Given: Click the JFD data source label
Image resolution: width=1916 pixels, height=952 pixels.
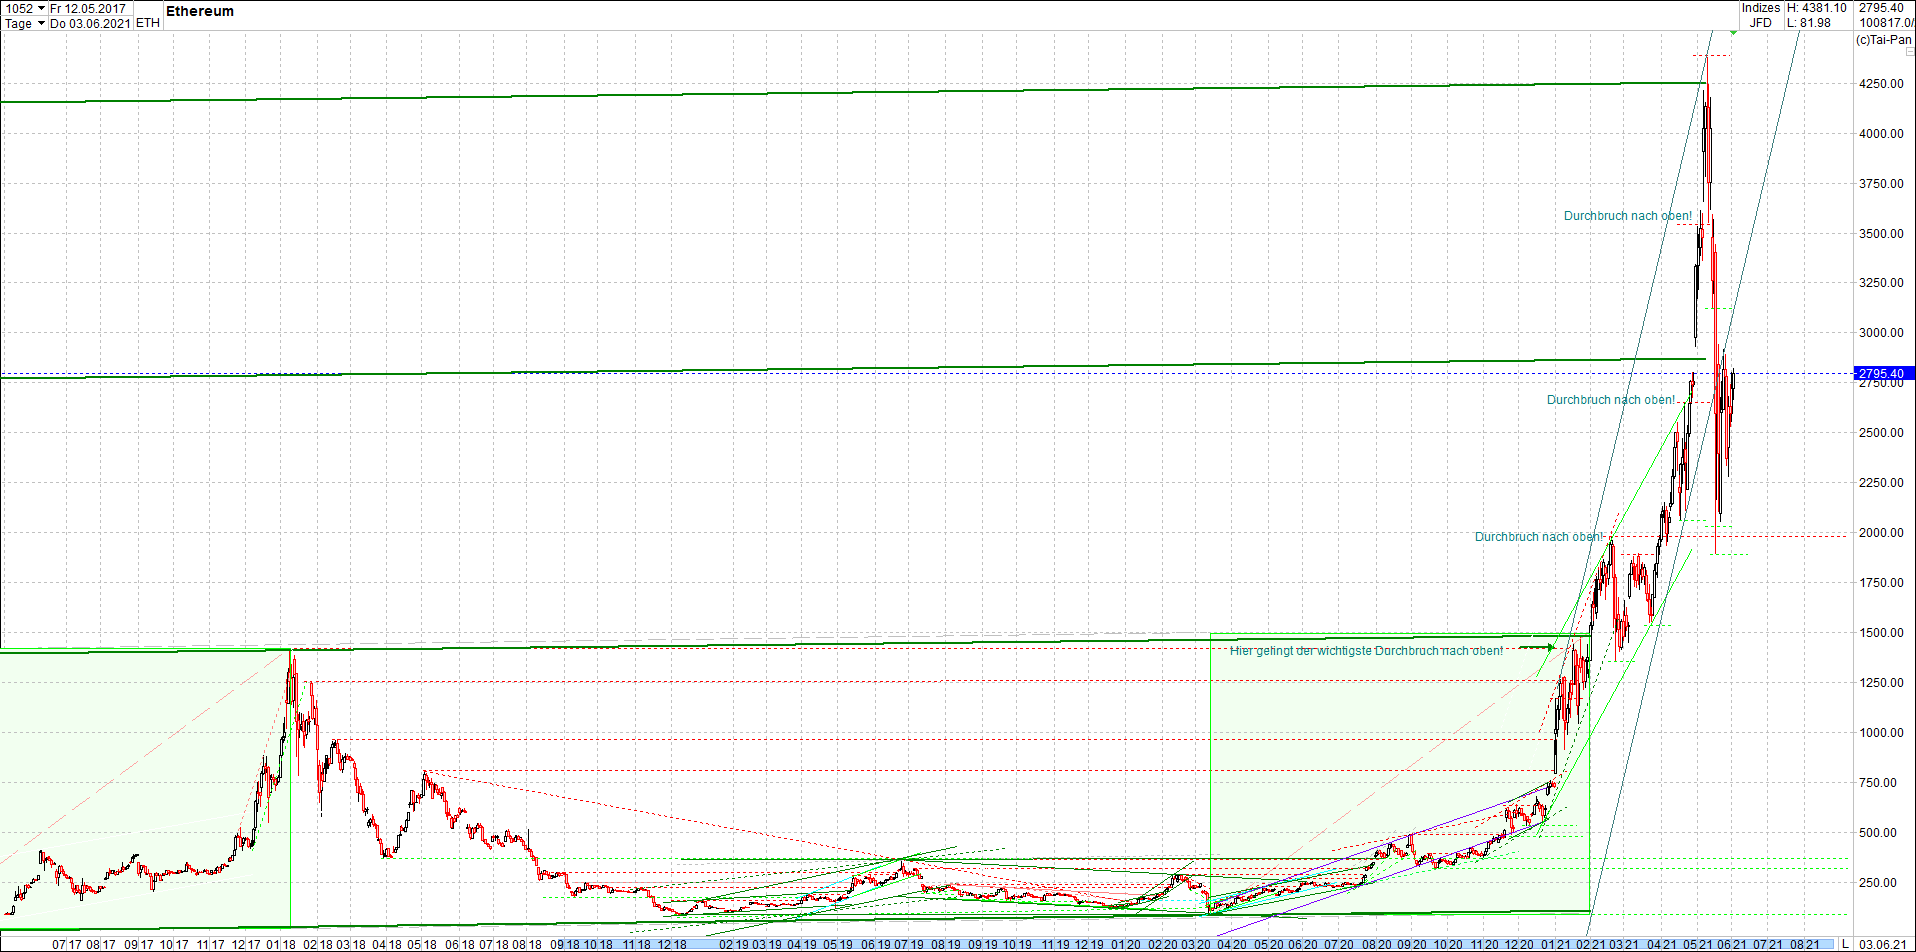Looking at the screenshot, I should (x=1759, y=22).
